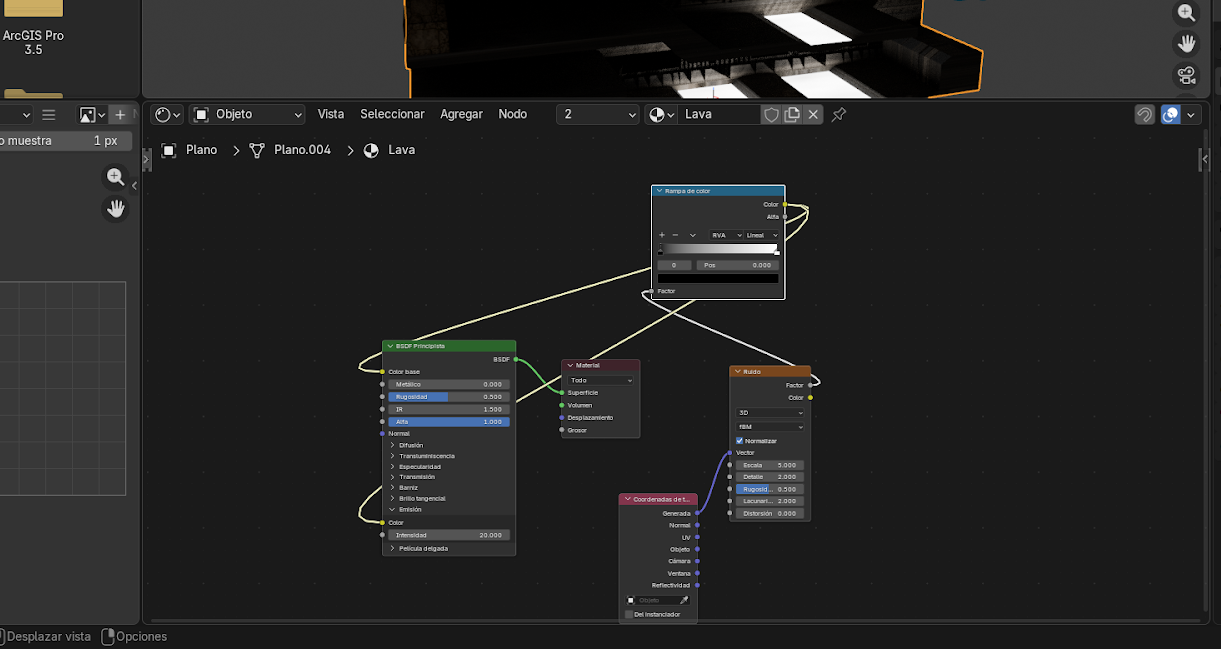Unlink the Lava material with X icon
This screenshot has height=649, width=1221.
[x=813, y=115]
